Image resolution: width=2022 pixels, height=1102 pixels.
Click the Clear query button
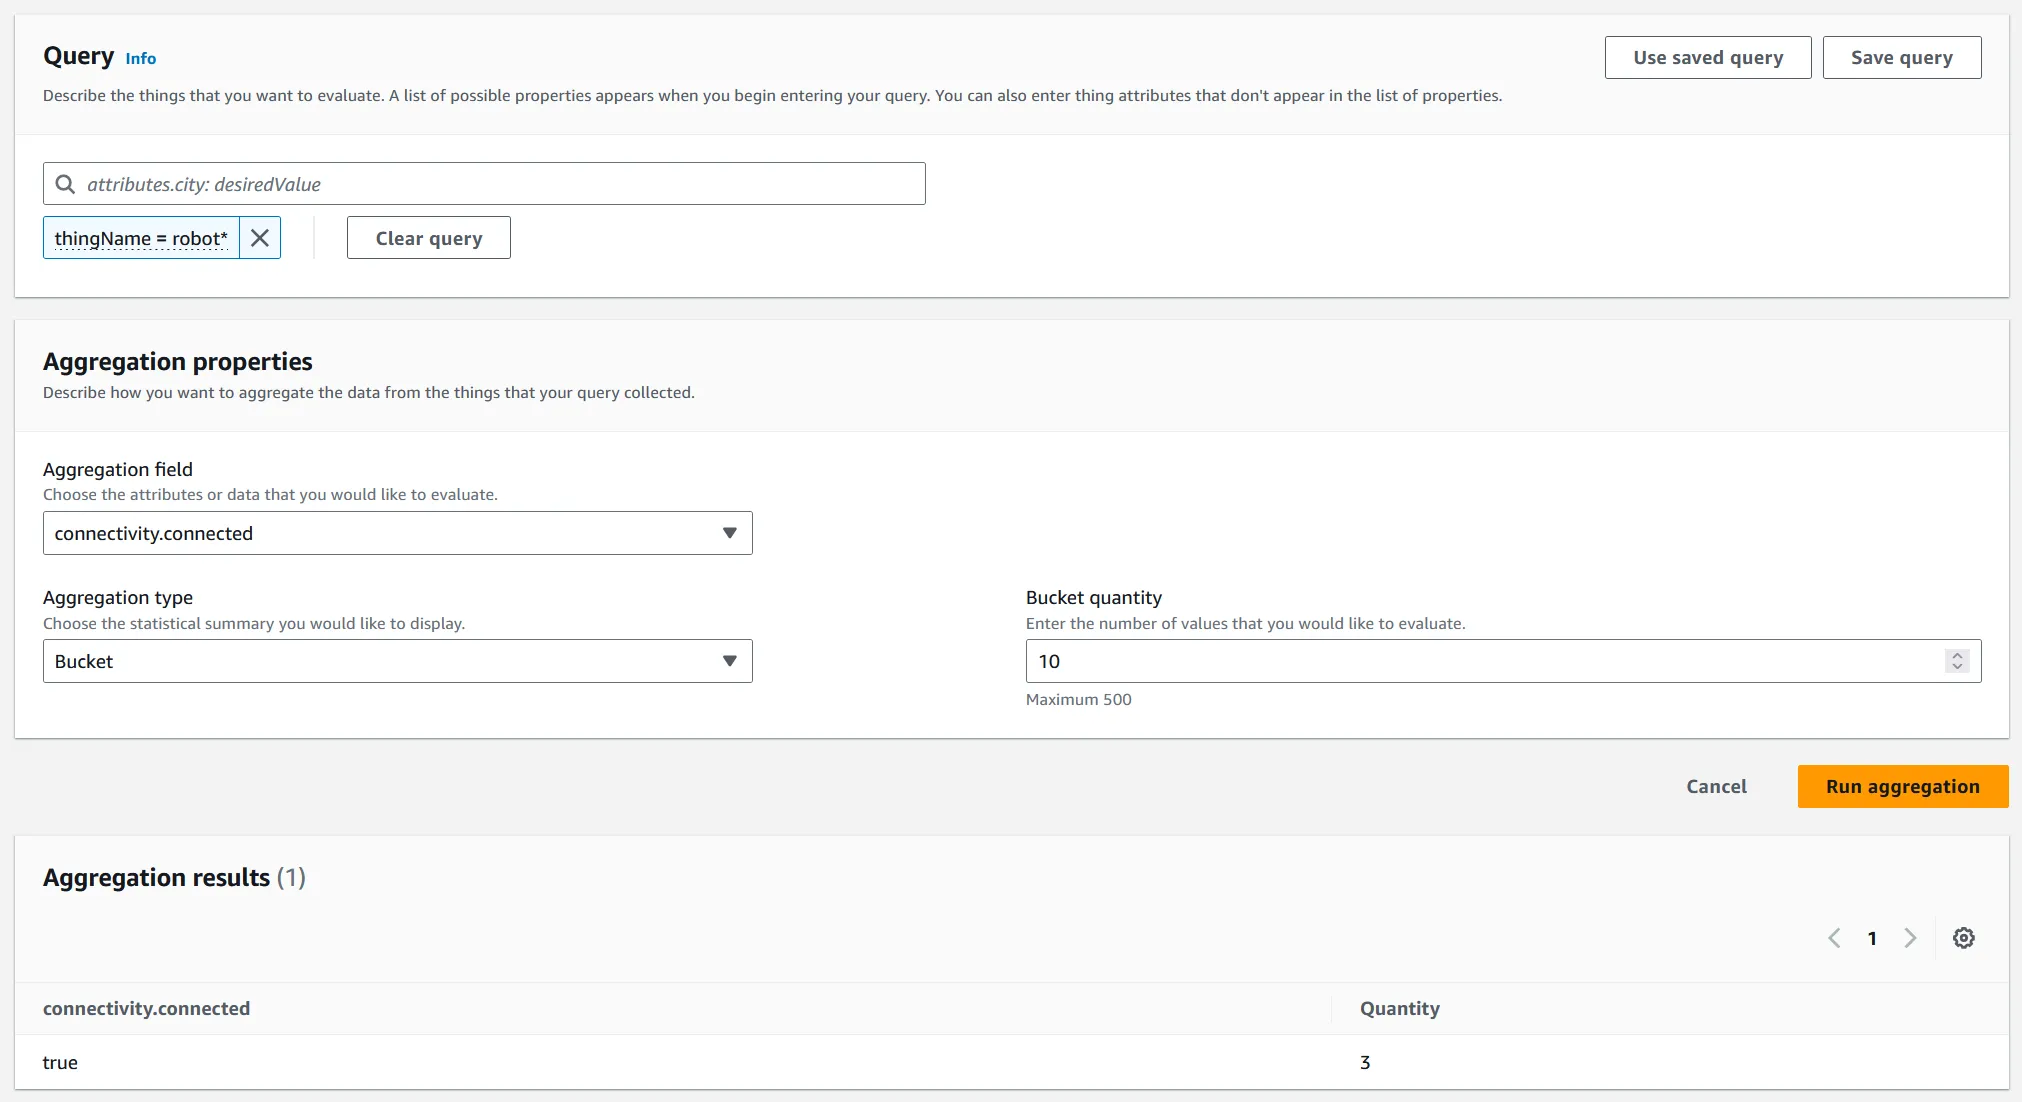(429, 238)
